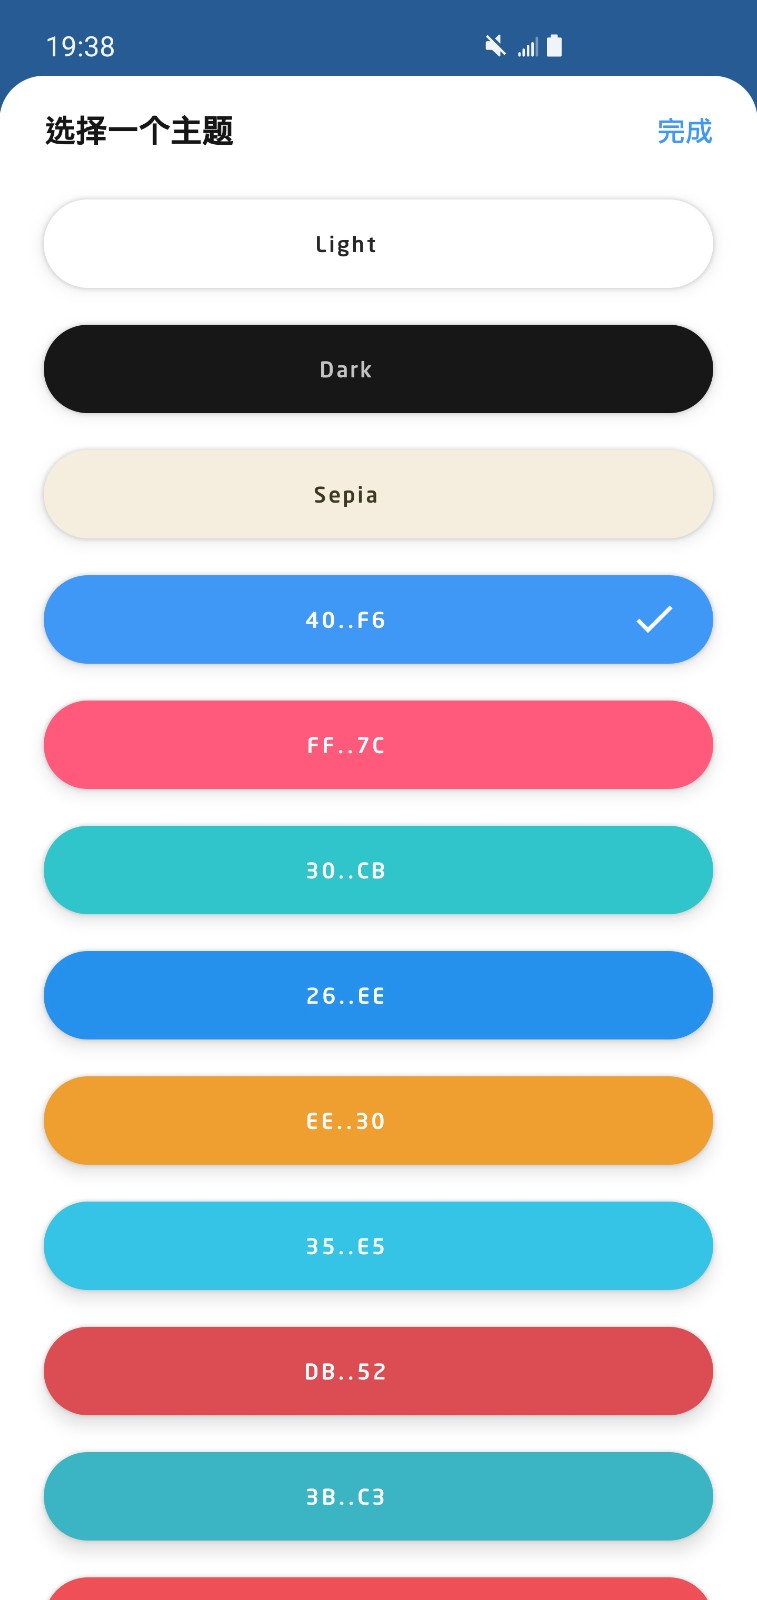Tap the 19:38 clock in status bar

click(x=80, y=47)
